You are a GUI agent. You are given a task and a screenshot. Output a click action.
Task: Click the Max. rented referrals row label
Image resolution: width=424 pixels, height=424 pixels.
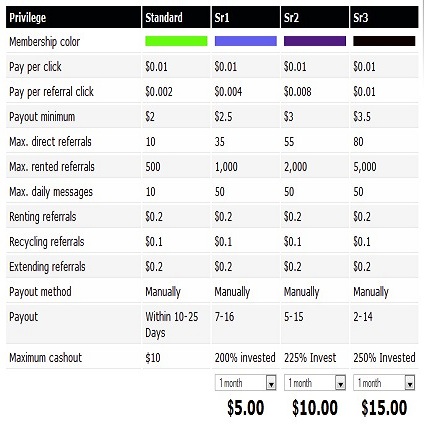pyautogui.click(x=52, y=166)
